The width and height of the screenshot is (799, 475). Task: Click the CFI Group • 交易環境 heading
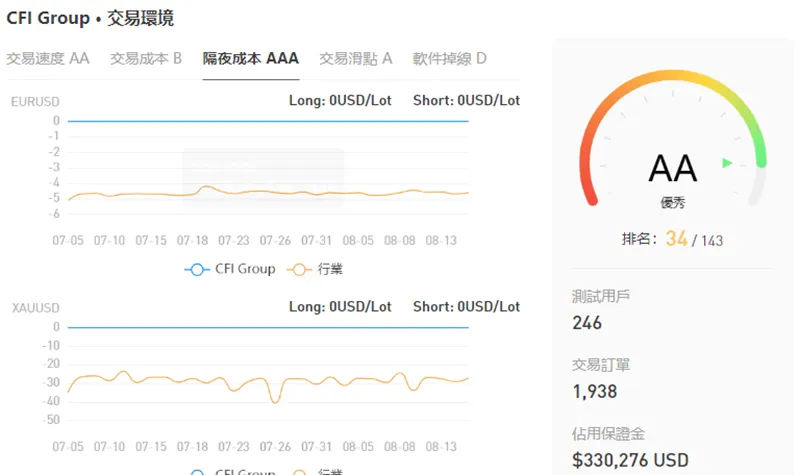pos(90,18)
